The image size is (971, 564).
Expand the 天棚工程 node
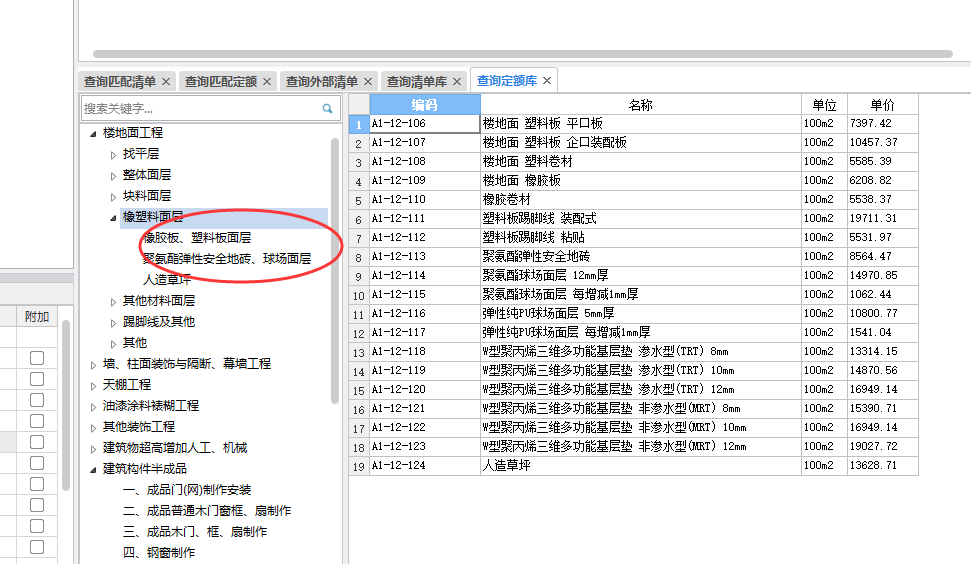coord(93,386)
